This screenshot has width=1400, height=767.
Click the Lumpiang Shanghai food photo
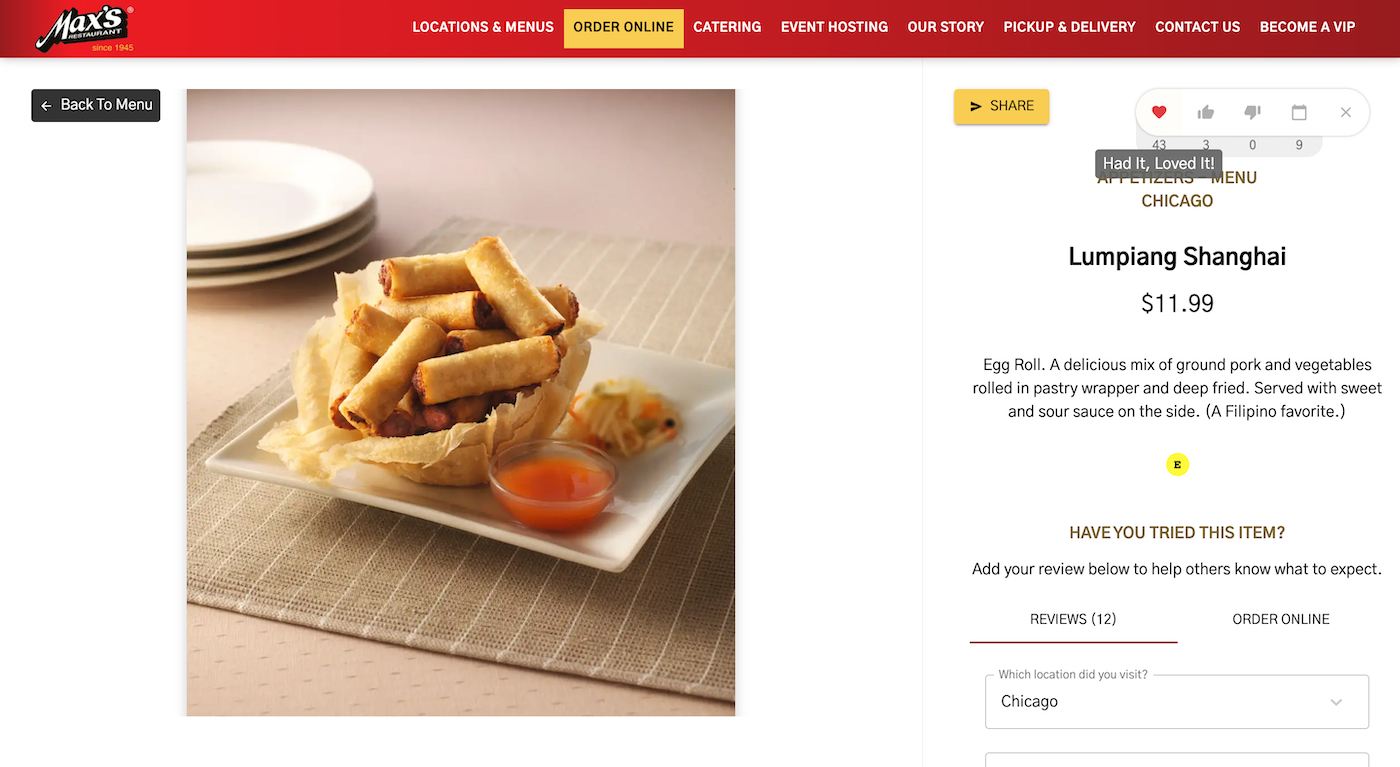coord(461,402)
